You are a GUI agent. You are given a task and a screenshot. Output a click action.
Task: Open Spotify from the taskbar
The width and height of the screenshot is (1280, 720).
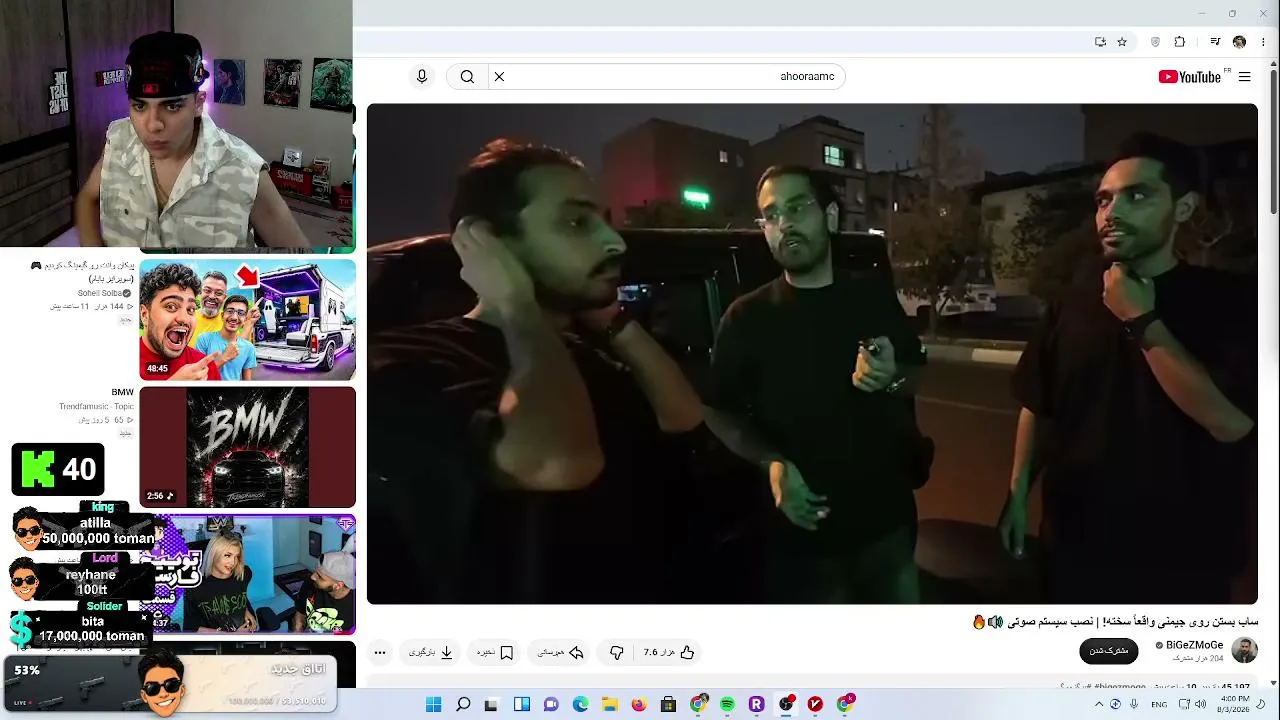(x=727, y=704)
